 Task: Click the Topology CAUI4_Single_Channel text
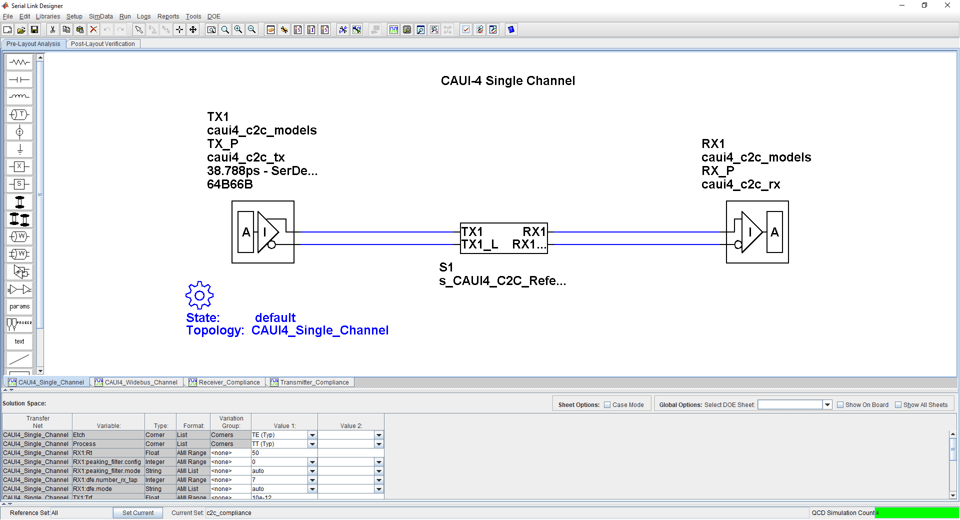click(x=287, y=331)
